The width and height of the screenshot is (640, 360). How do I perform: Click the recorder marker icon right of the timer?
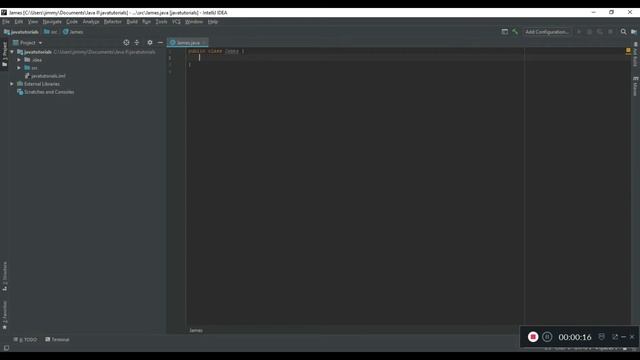coord(602,337)
